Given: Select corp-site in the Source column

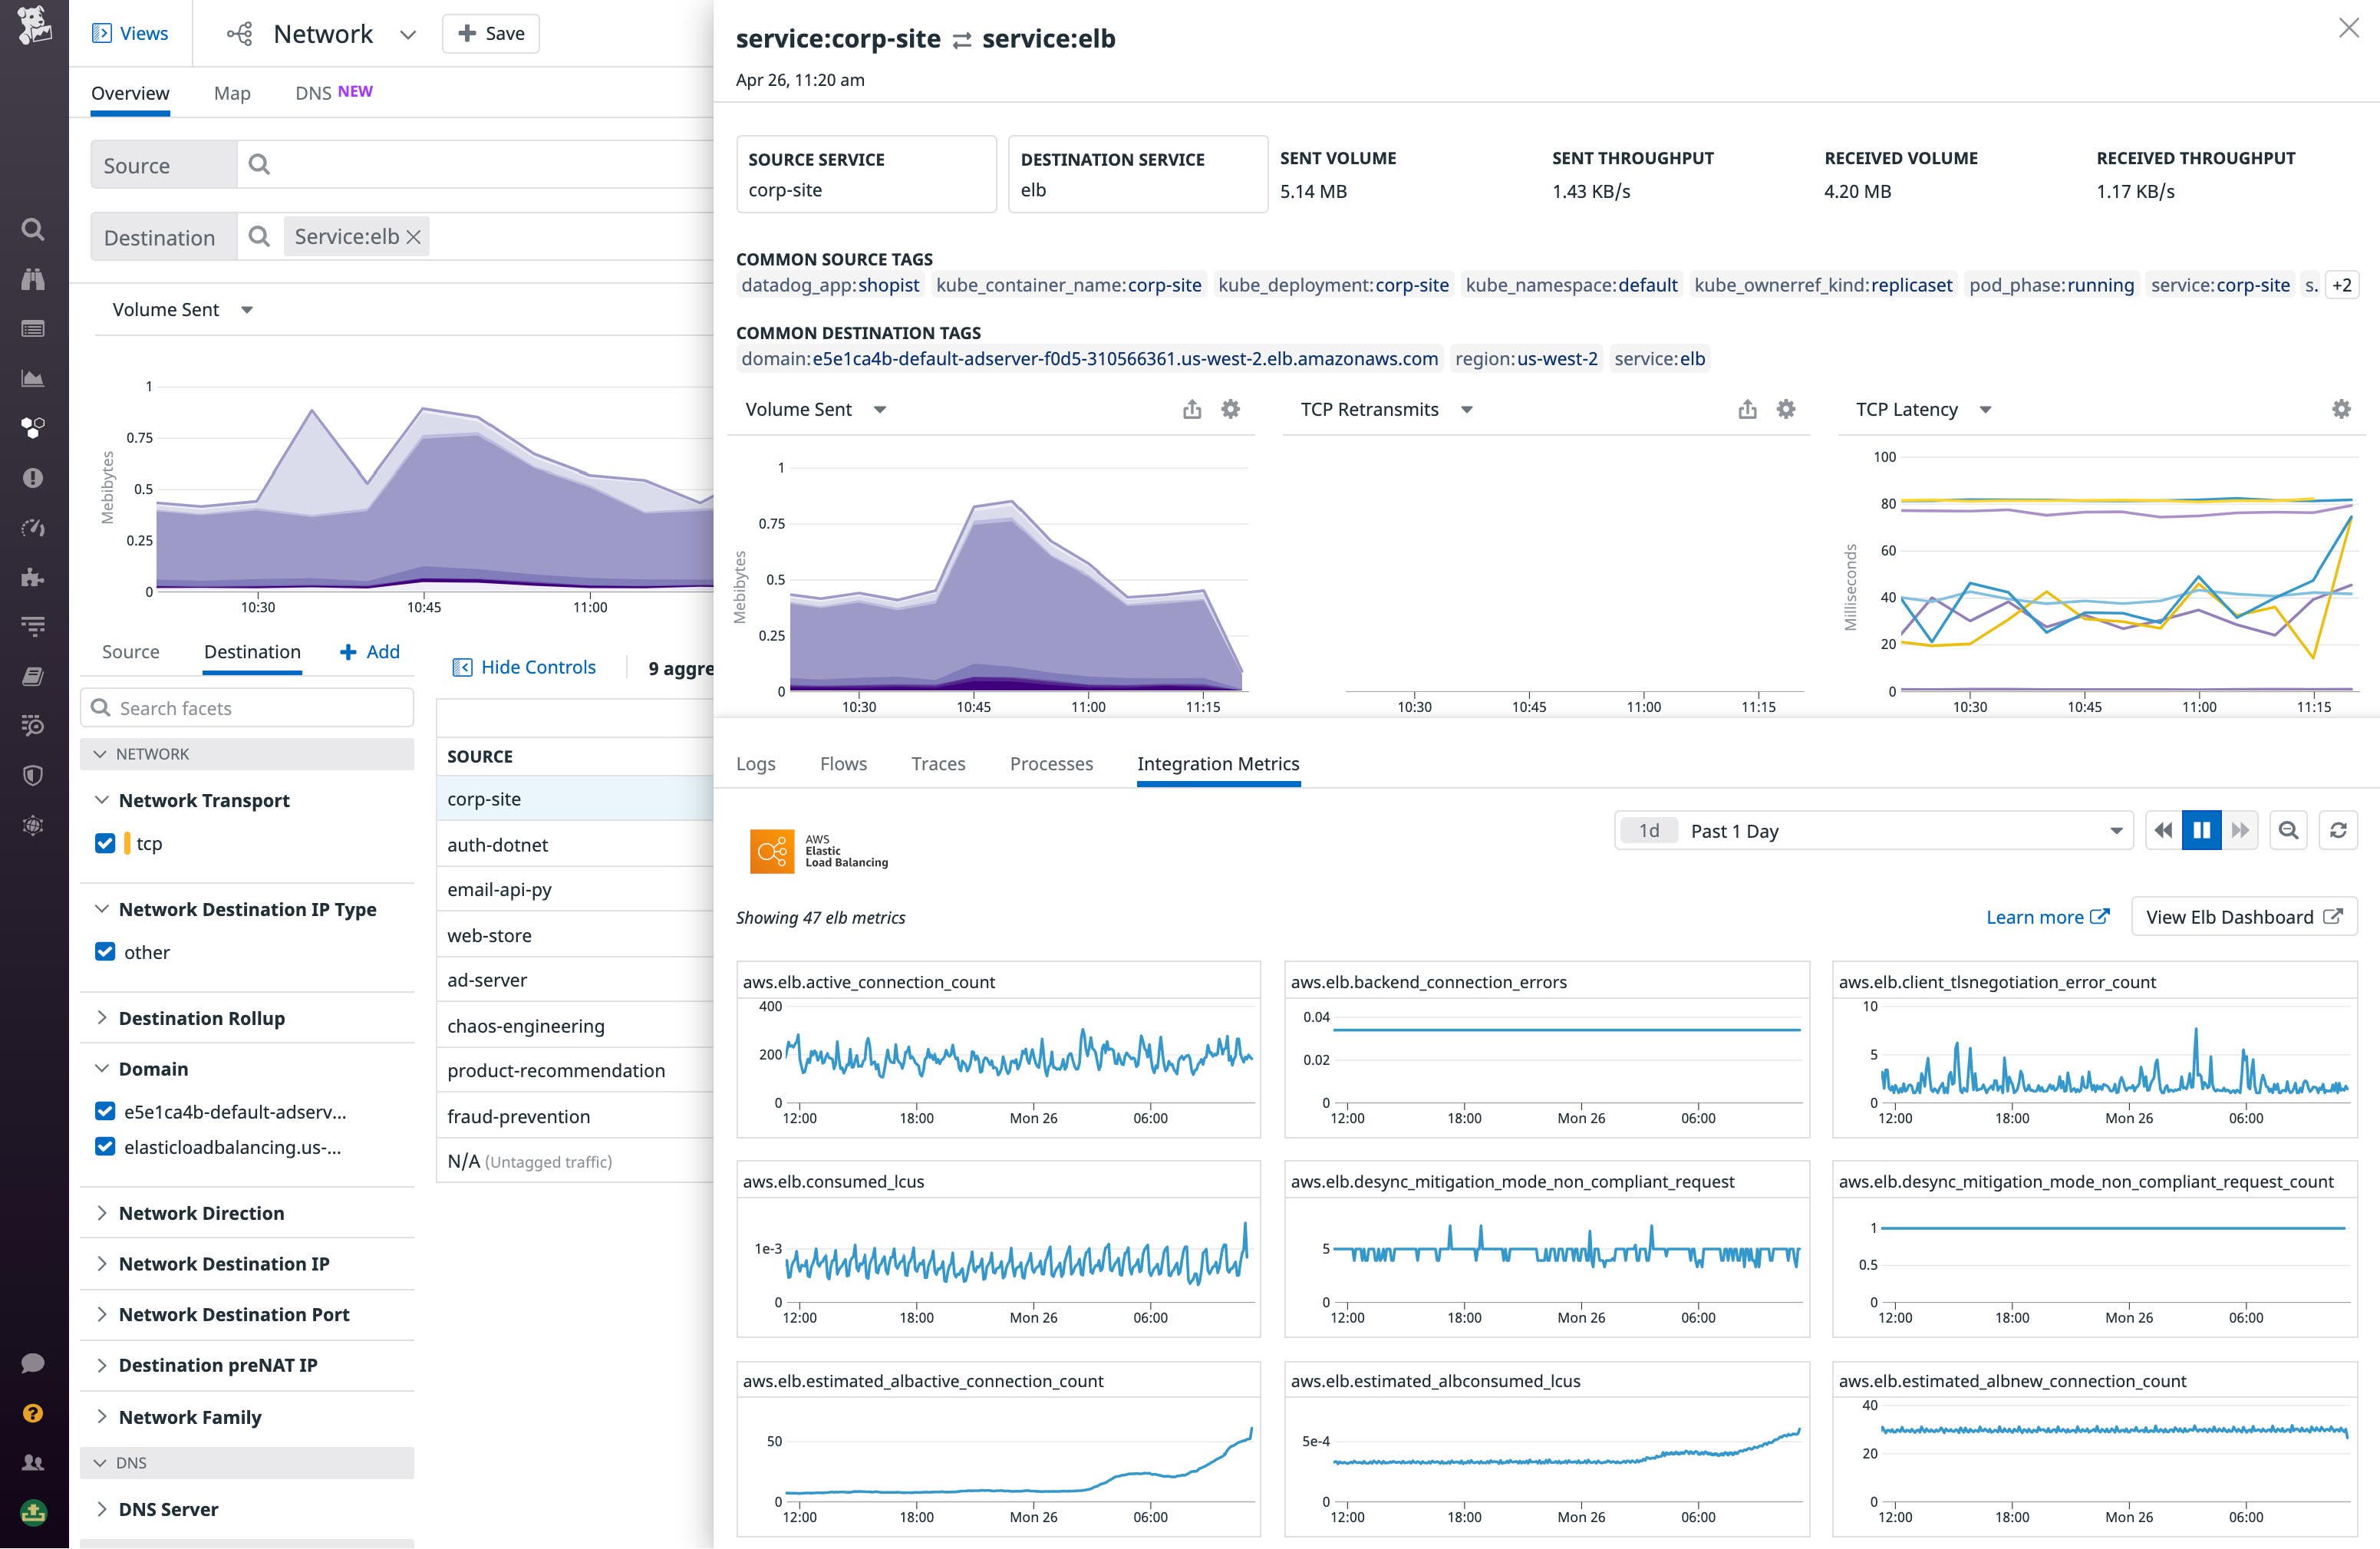Looking at the screenshot, I should click(x=484, y=798).
